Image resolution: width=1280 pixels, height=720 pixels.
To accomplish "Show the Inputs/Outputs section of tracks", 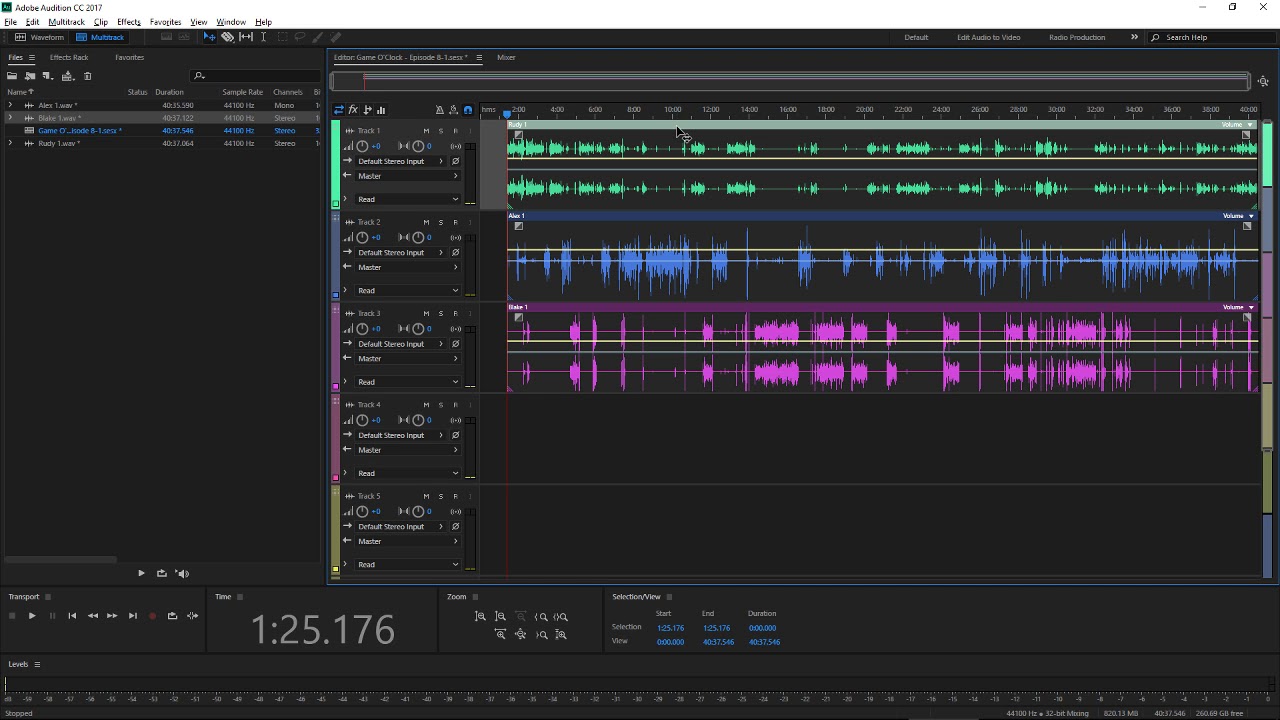I will click(x=339, y=110).
